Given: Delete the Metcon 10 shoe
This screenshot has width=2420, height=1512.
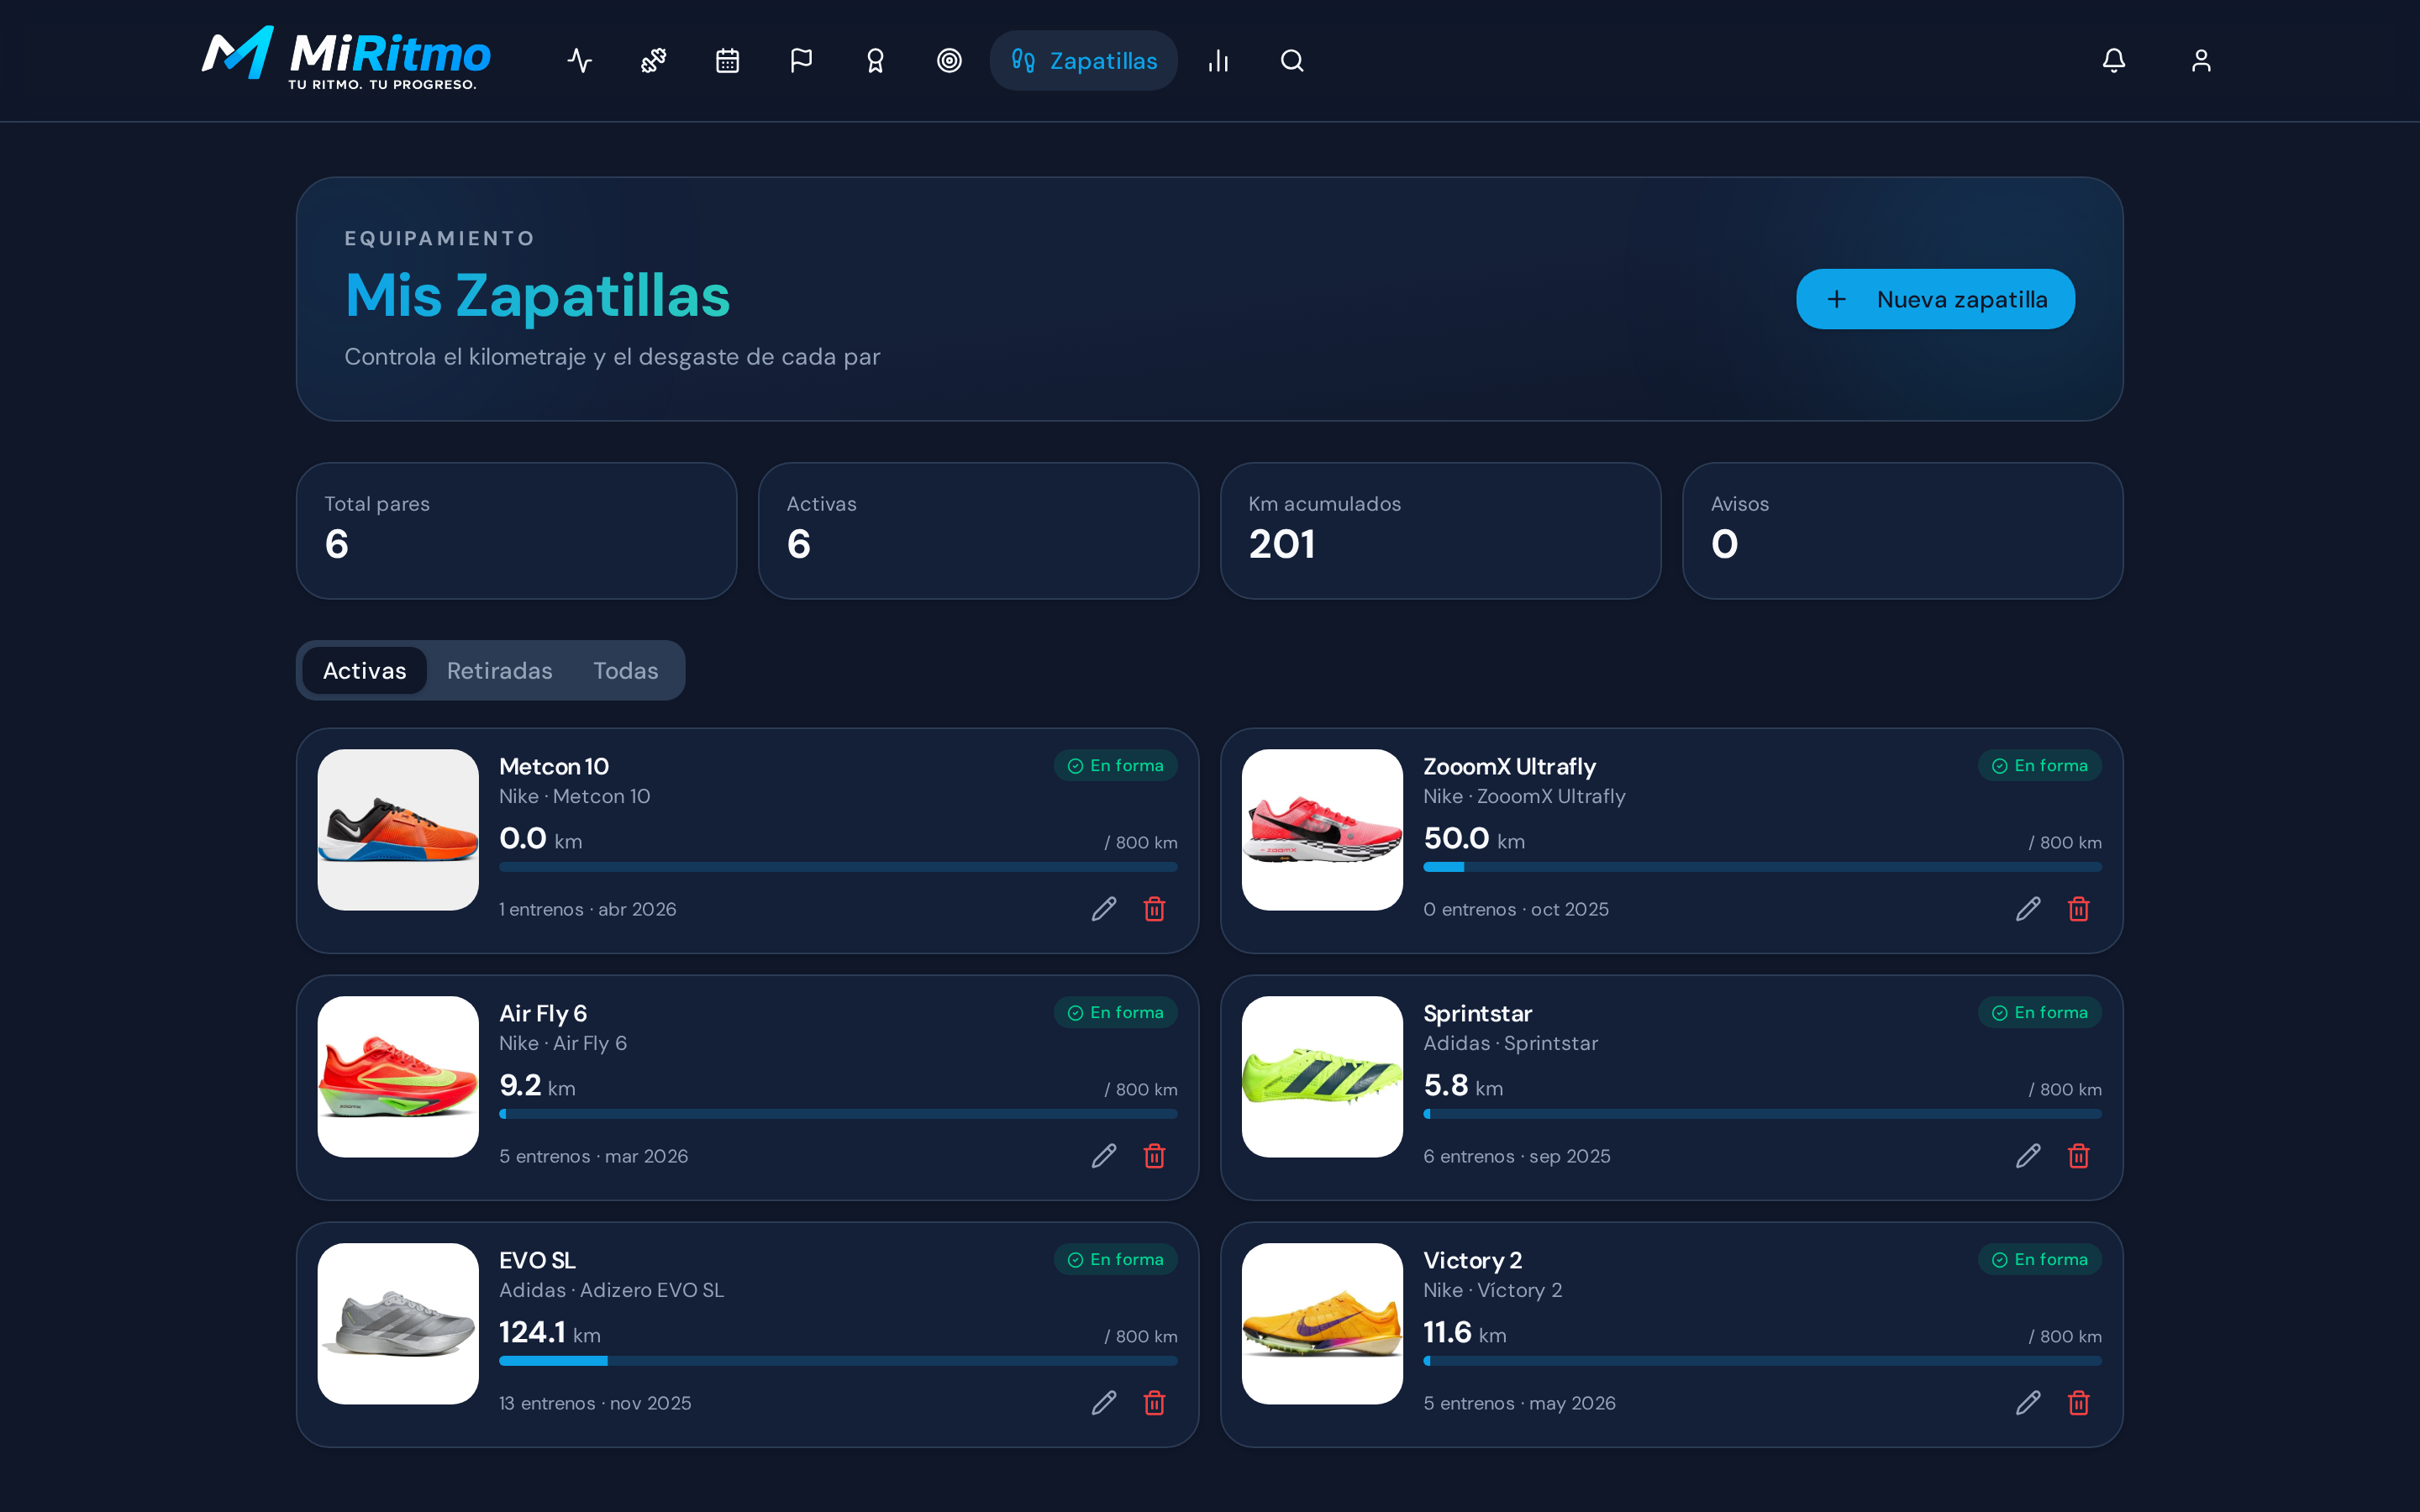Looking at the screenshot, I should (x=1155, y=909).
